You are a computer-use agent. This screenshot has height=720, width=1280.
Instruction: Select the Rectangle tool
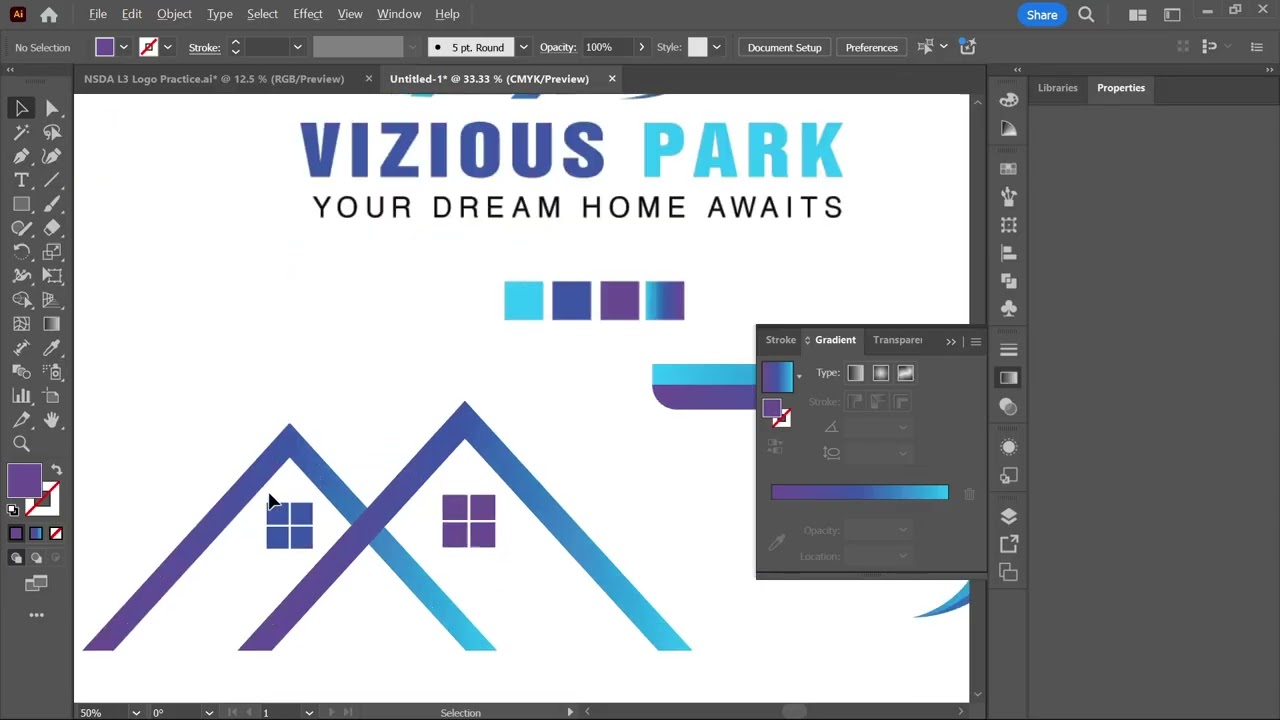click(x=21, y=204)
